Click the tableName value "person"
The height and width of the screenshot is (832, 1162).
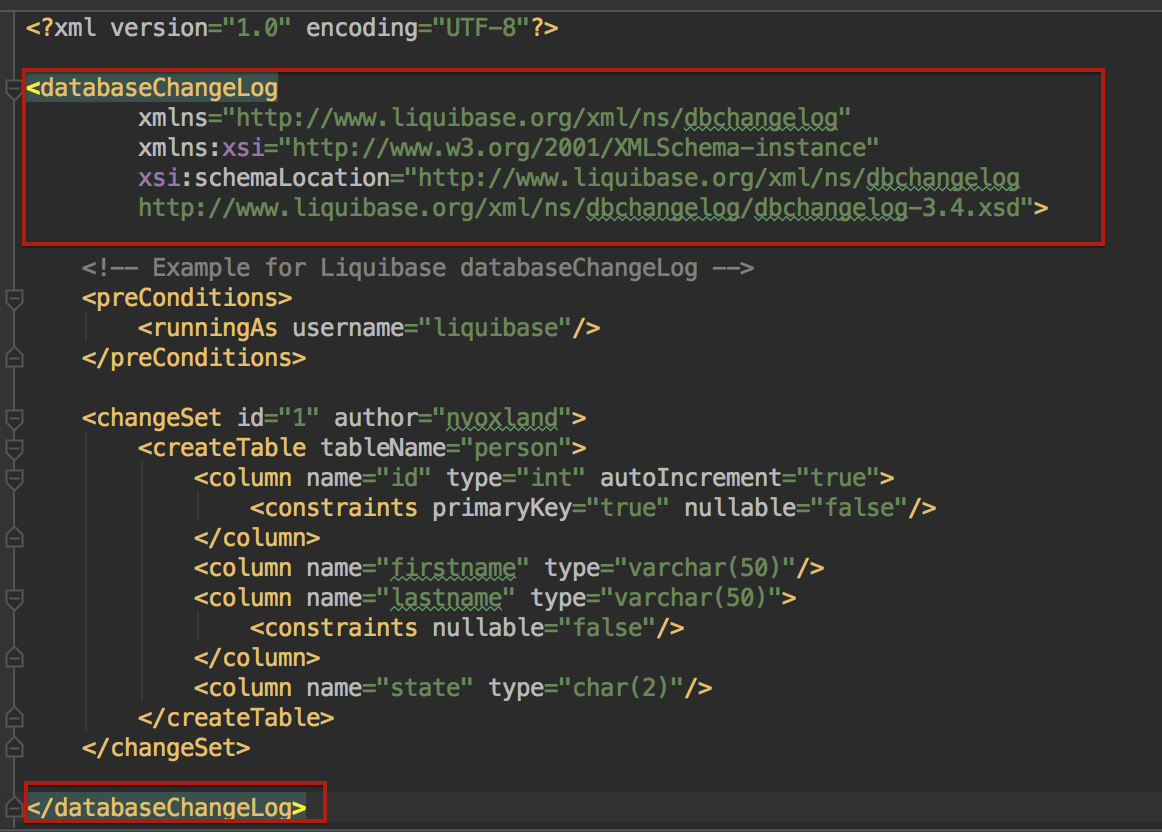pyautogui.click(x=516, y=447)
